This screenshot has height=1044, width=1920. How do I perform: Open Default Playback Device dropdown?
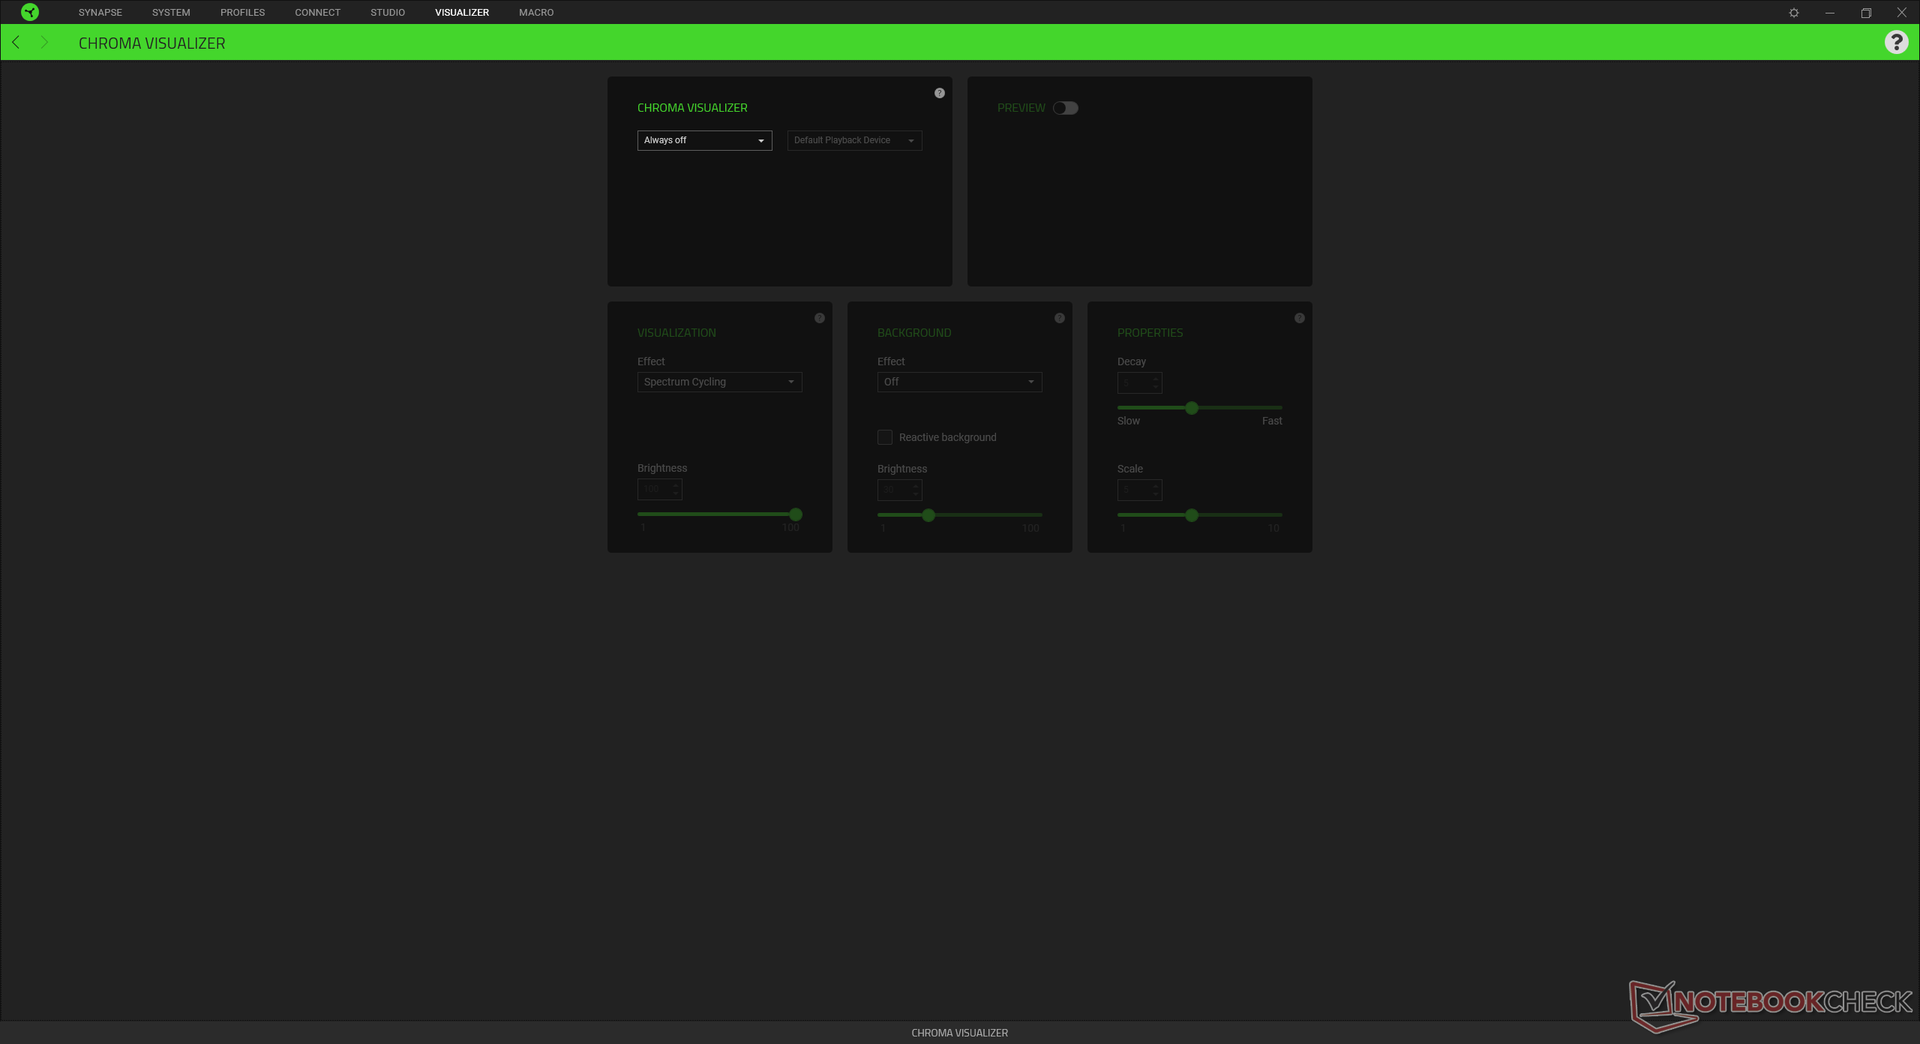click(x=854, y=140)
